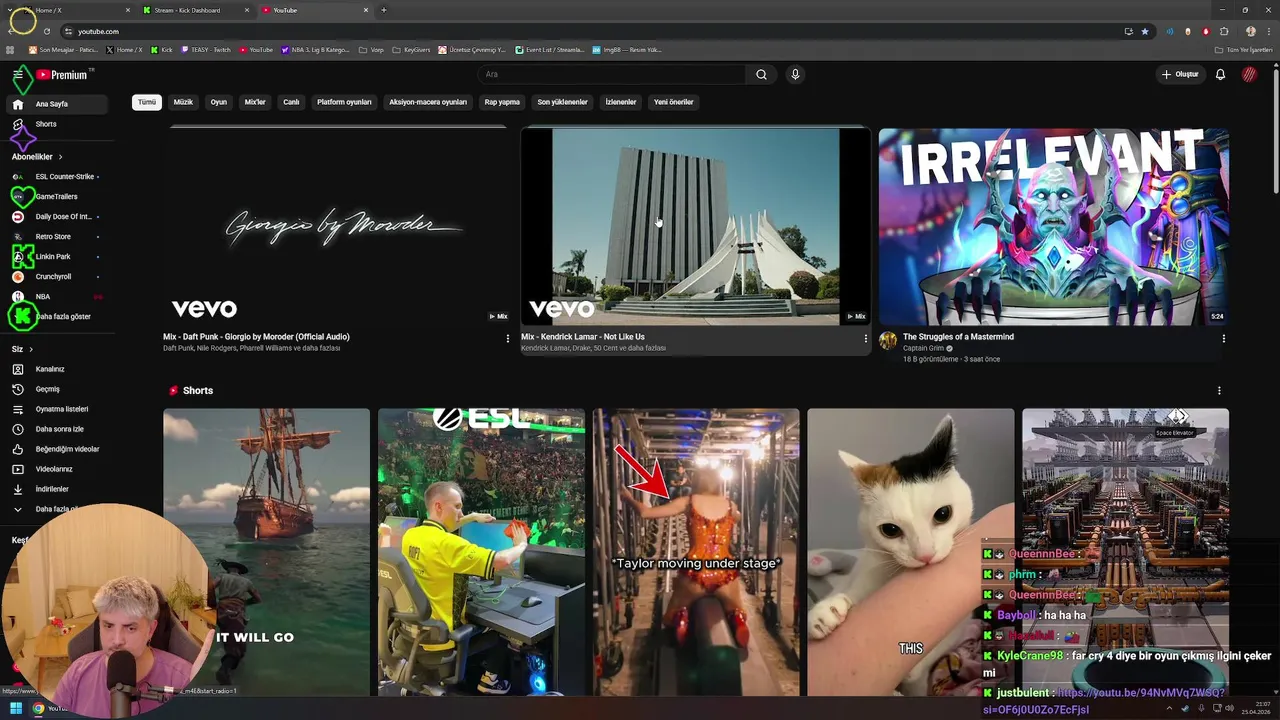The height and width of the screenshot is (720, 1280).
Task: Play the cat Shorts thumbnail
Action: pos(910,552)
